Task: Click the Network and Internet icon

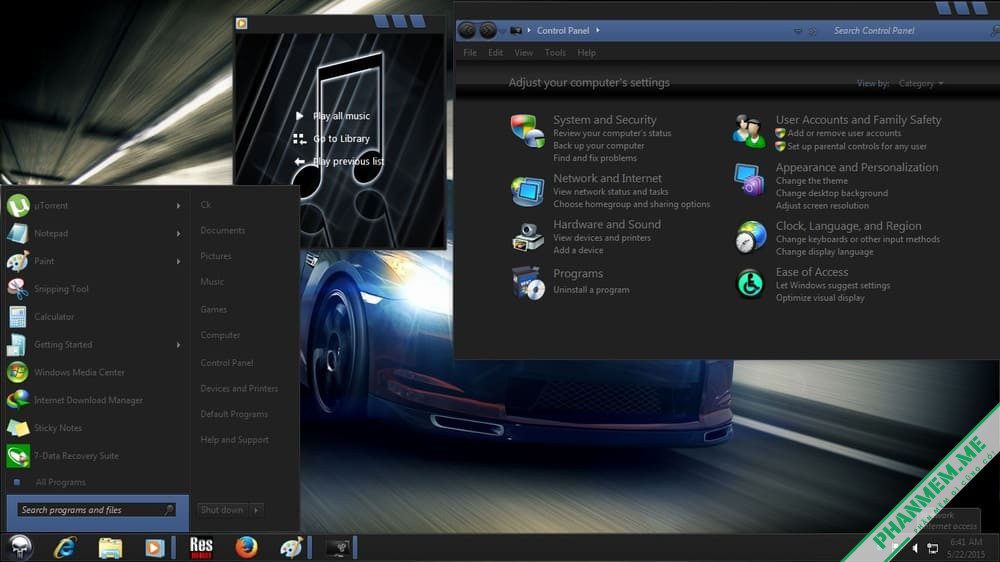Action: point(527,190)
